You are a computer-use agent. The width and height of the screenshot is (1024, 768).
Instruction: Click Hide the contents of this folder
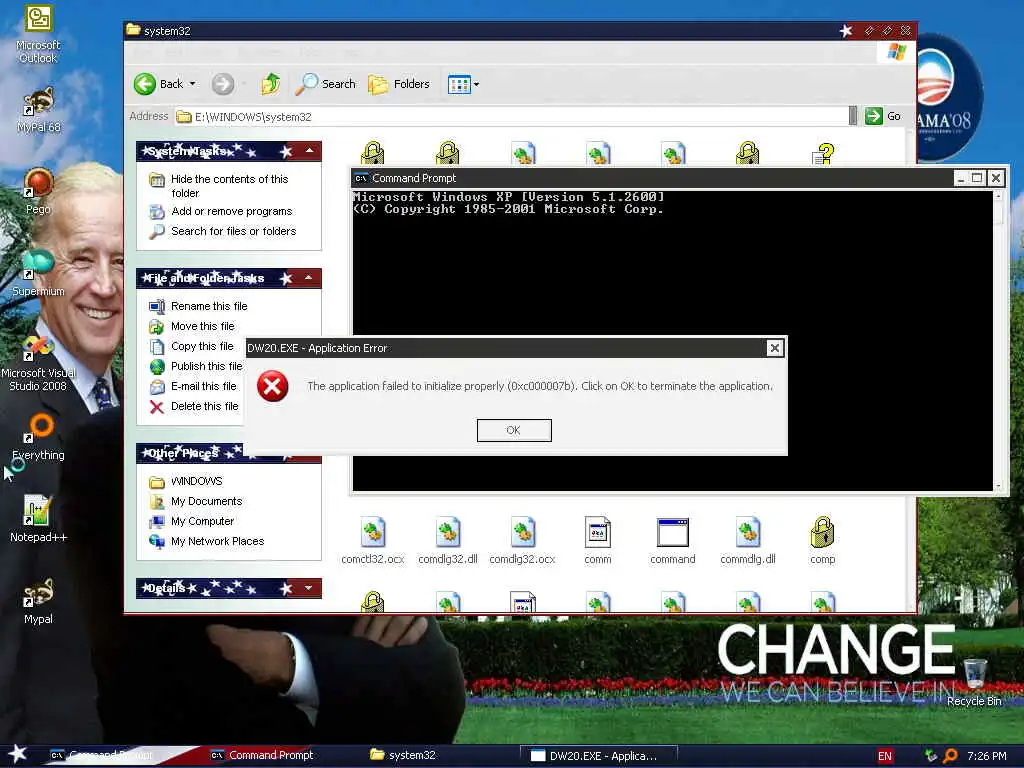click(229, 186)
